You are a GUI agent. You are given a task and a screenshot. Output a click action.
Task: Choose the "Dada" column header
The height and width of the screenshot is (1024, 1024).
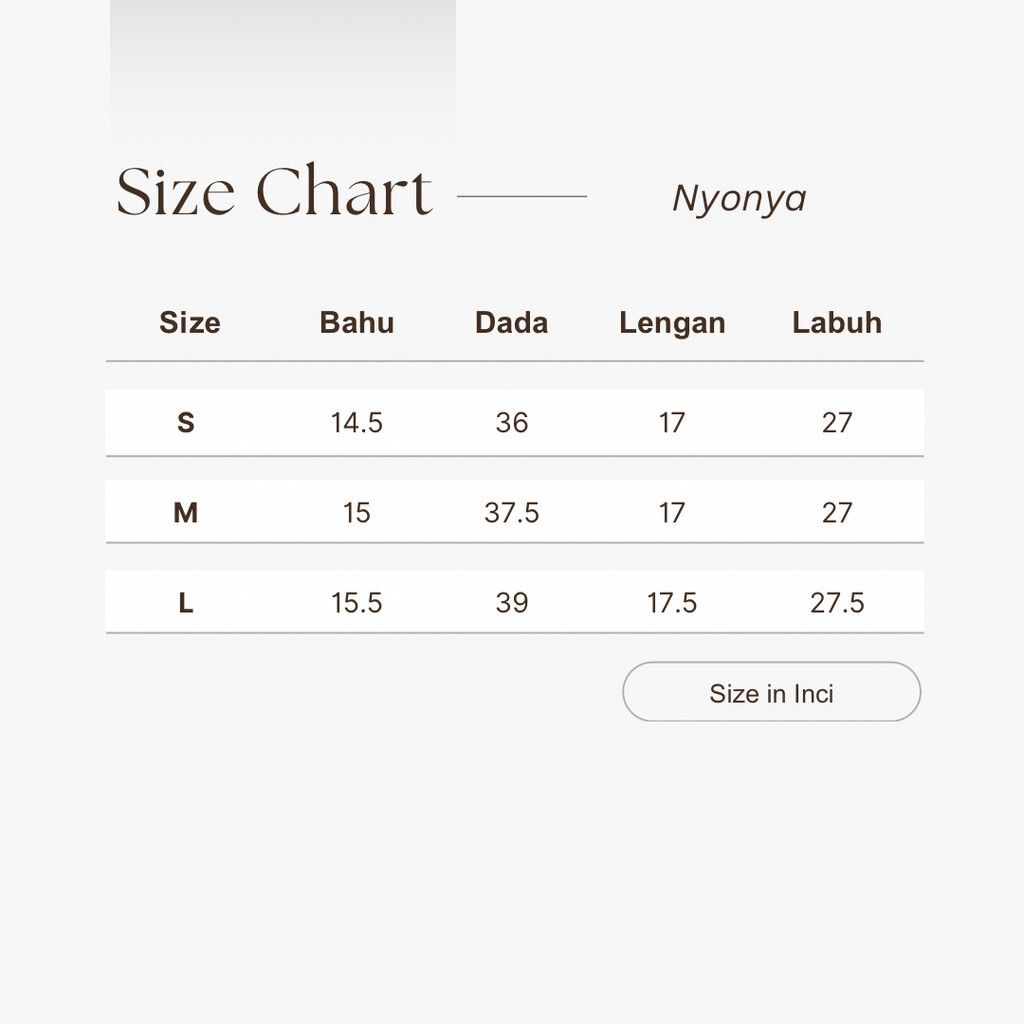[x=511, y=322]
